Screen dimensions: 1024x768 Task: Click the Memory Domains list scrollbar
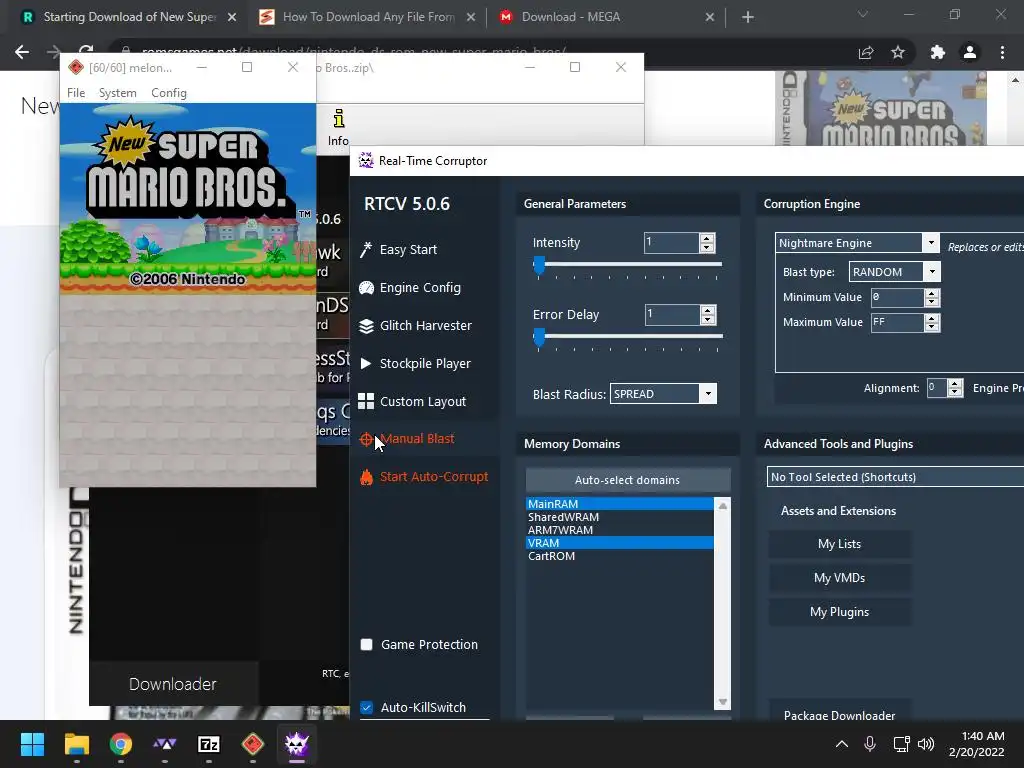coord(722,603)
